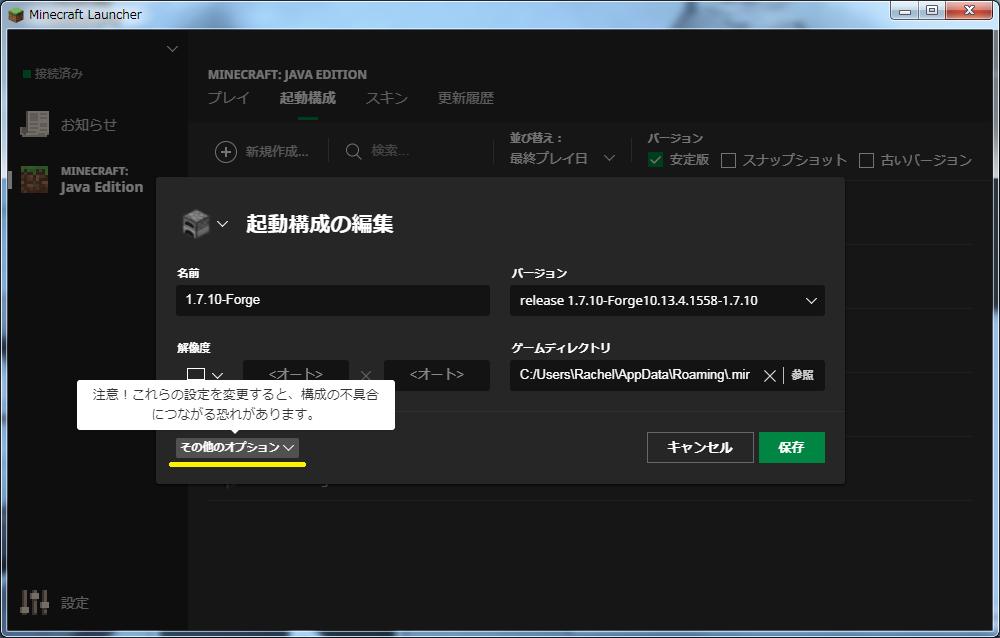Switch to the プレイ tab
This screenshot has height=638, width=1000.
(x=228, y=98)
